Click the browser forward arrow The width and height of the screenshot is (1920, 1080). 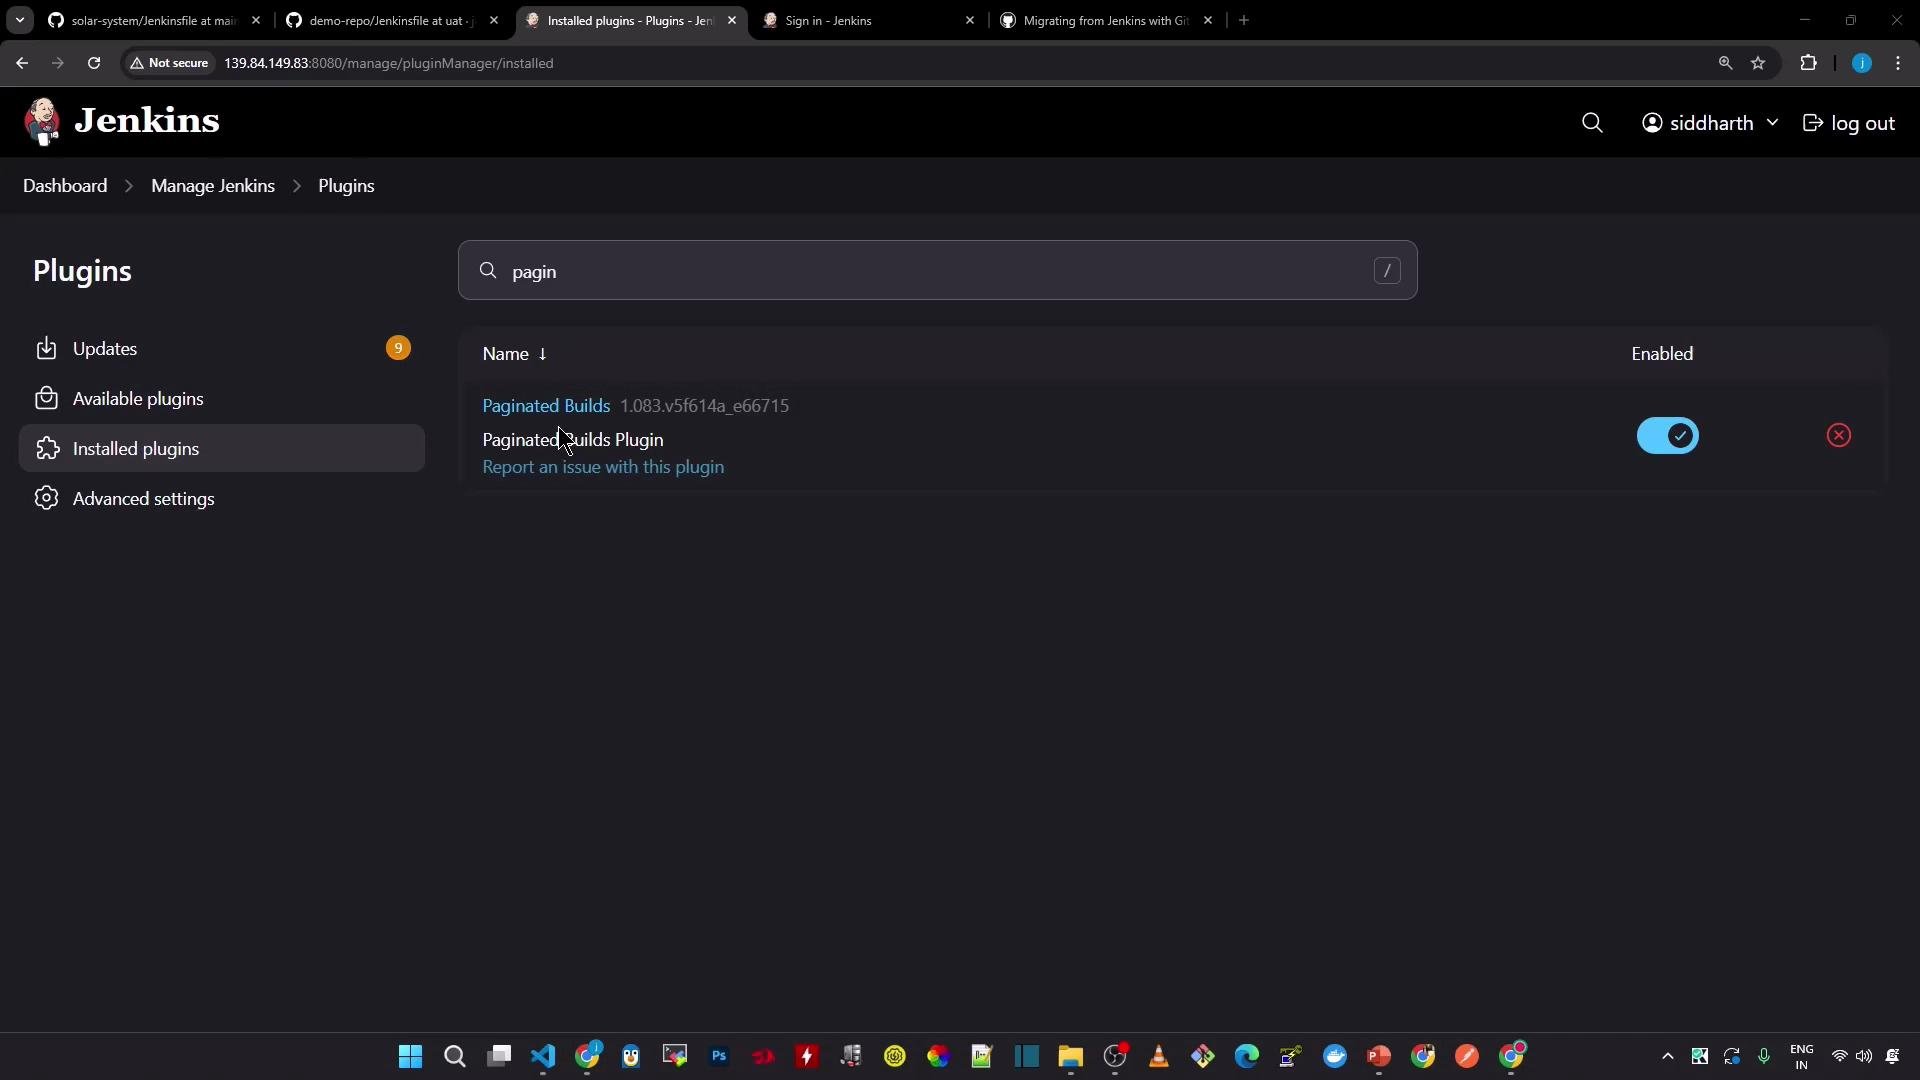[58, 63]
